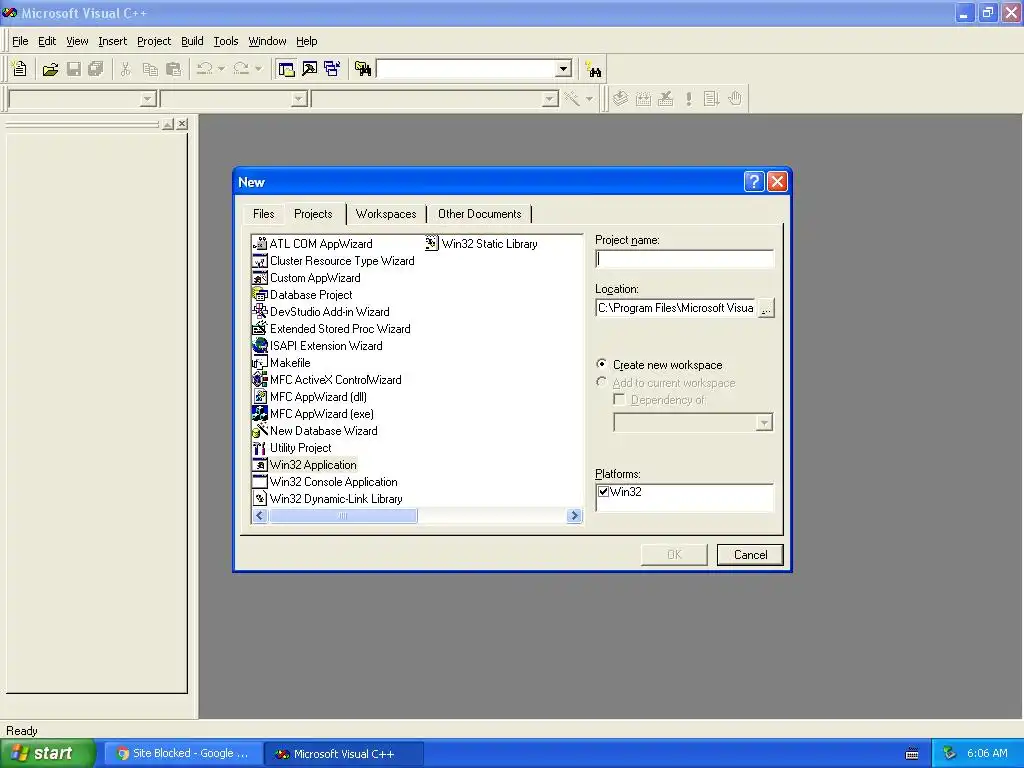Select MFC AppWizard (exe) project type

[x=313, y=413]
